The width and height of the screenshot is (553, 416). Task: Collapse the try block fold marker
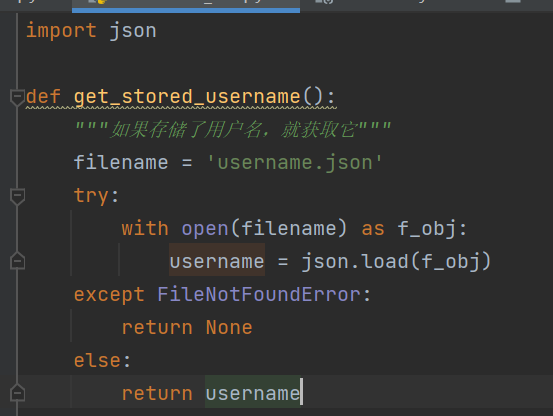tap(17, 196)
